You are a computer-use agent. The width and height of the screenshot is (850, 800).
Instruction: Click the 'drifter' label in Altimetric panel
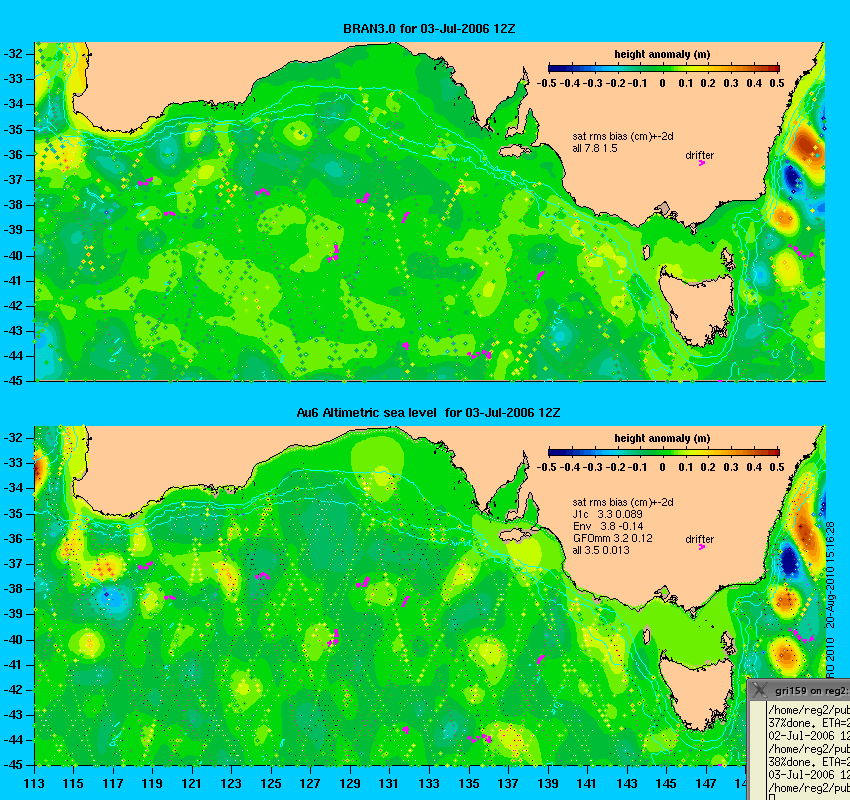[699, 539]
